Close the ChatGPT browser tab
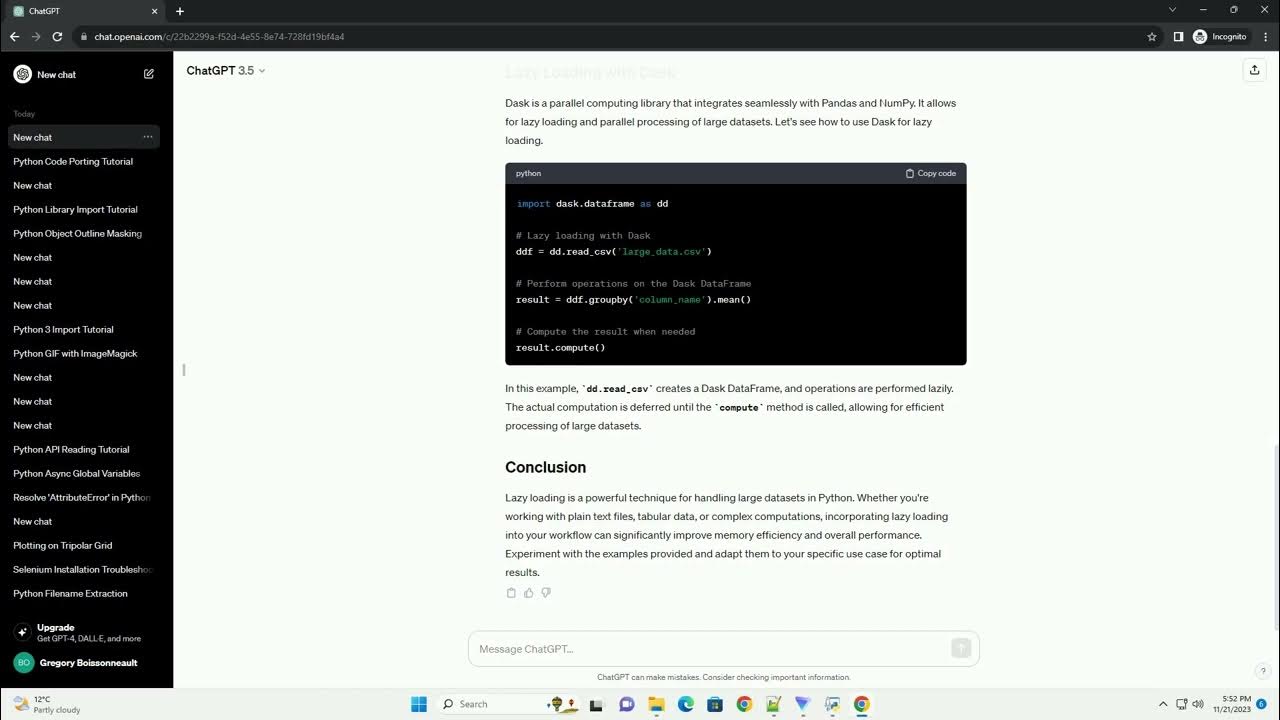Screen dimensions: 1280x720 [x=154, y=11]
